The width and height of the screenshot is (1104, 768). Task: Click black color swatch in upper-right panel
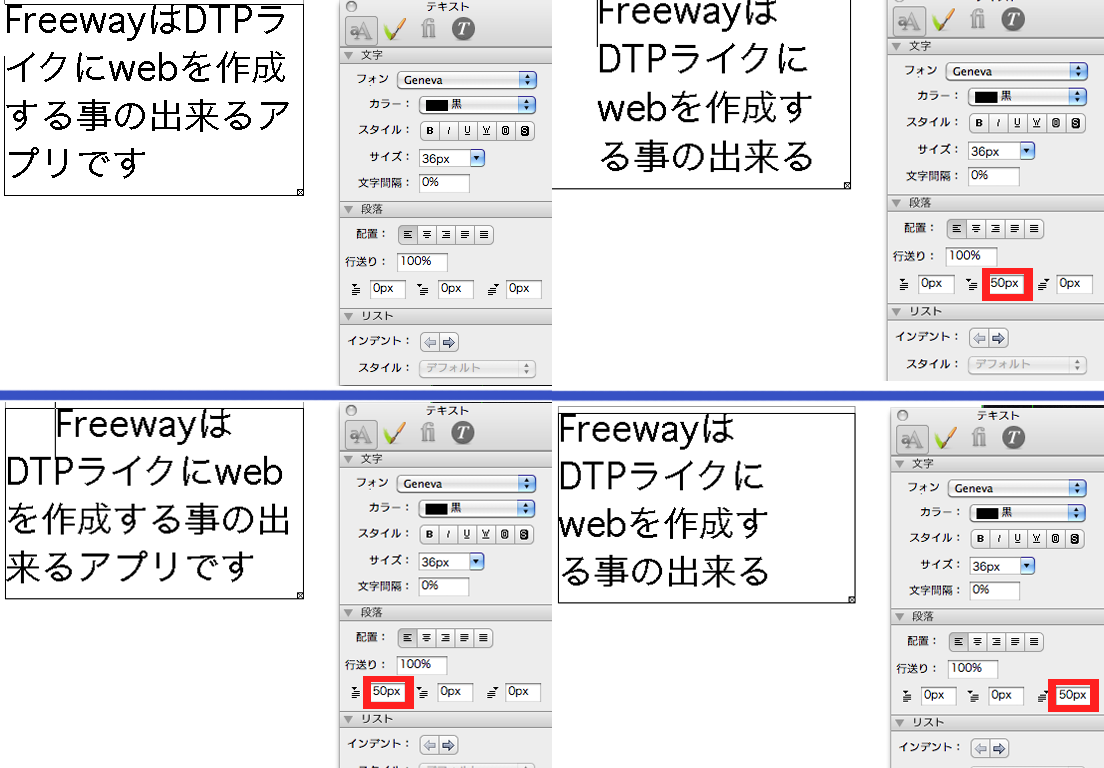coord(986,97)
